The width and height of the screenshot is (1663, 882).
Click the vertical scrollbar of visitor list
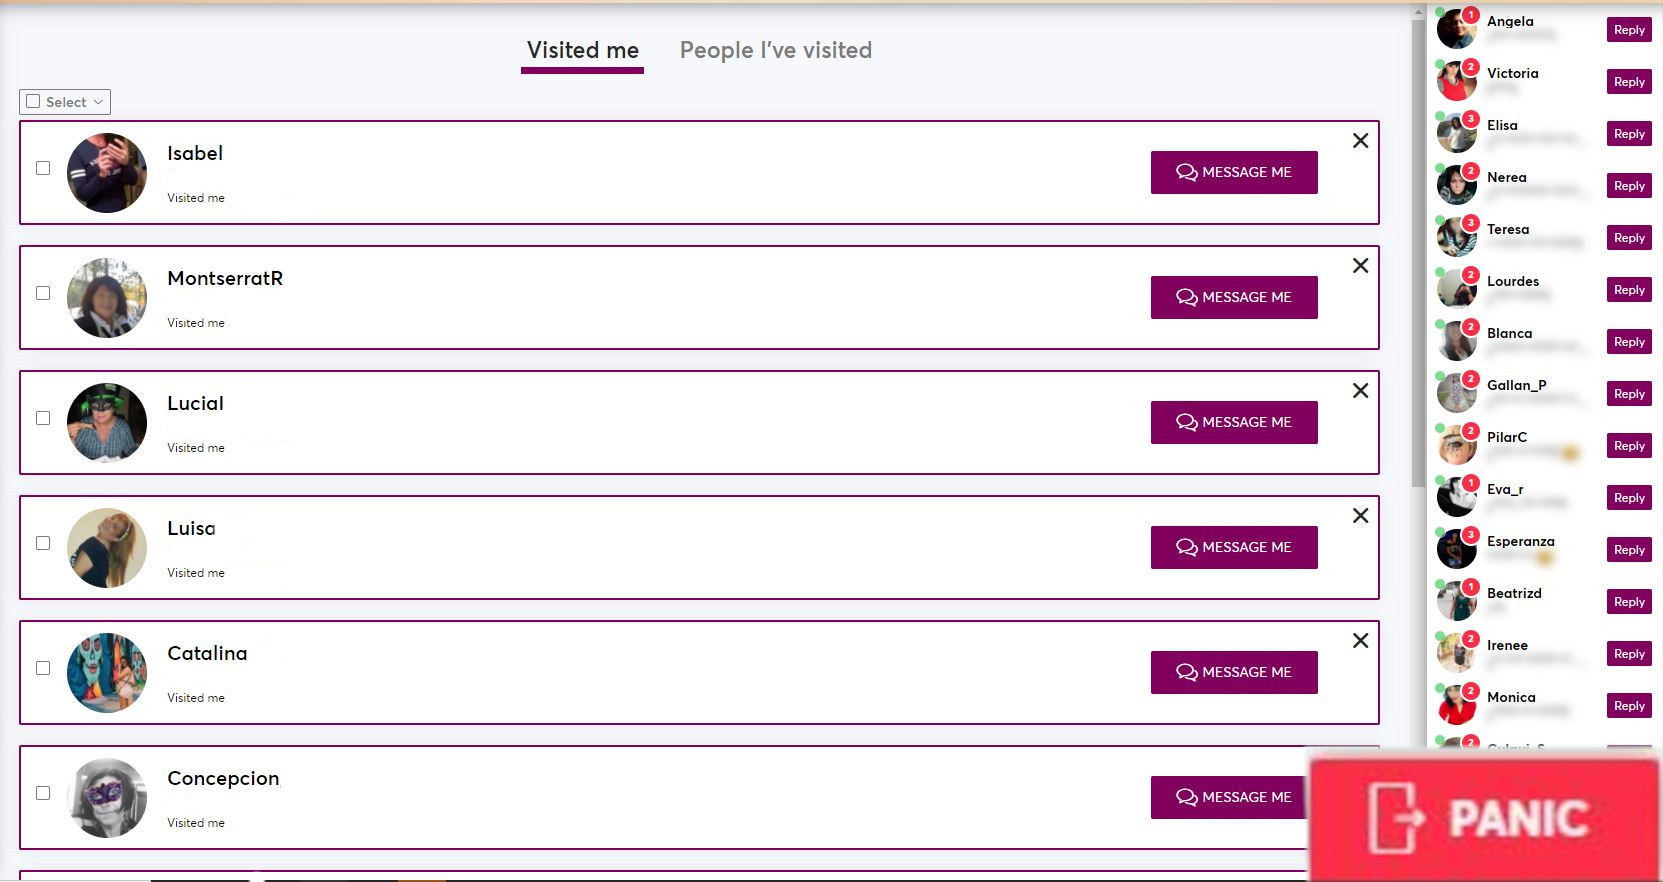1417,250
